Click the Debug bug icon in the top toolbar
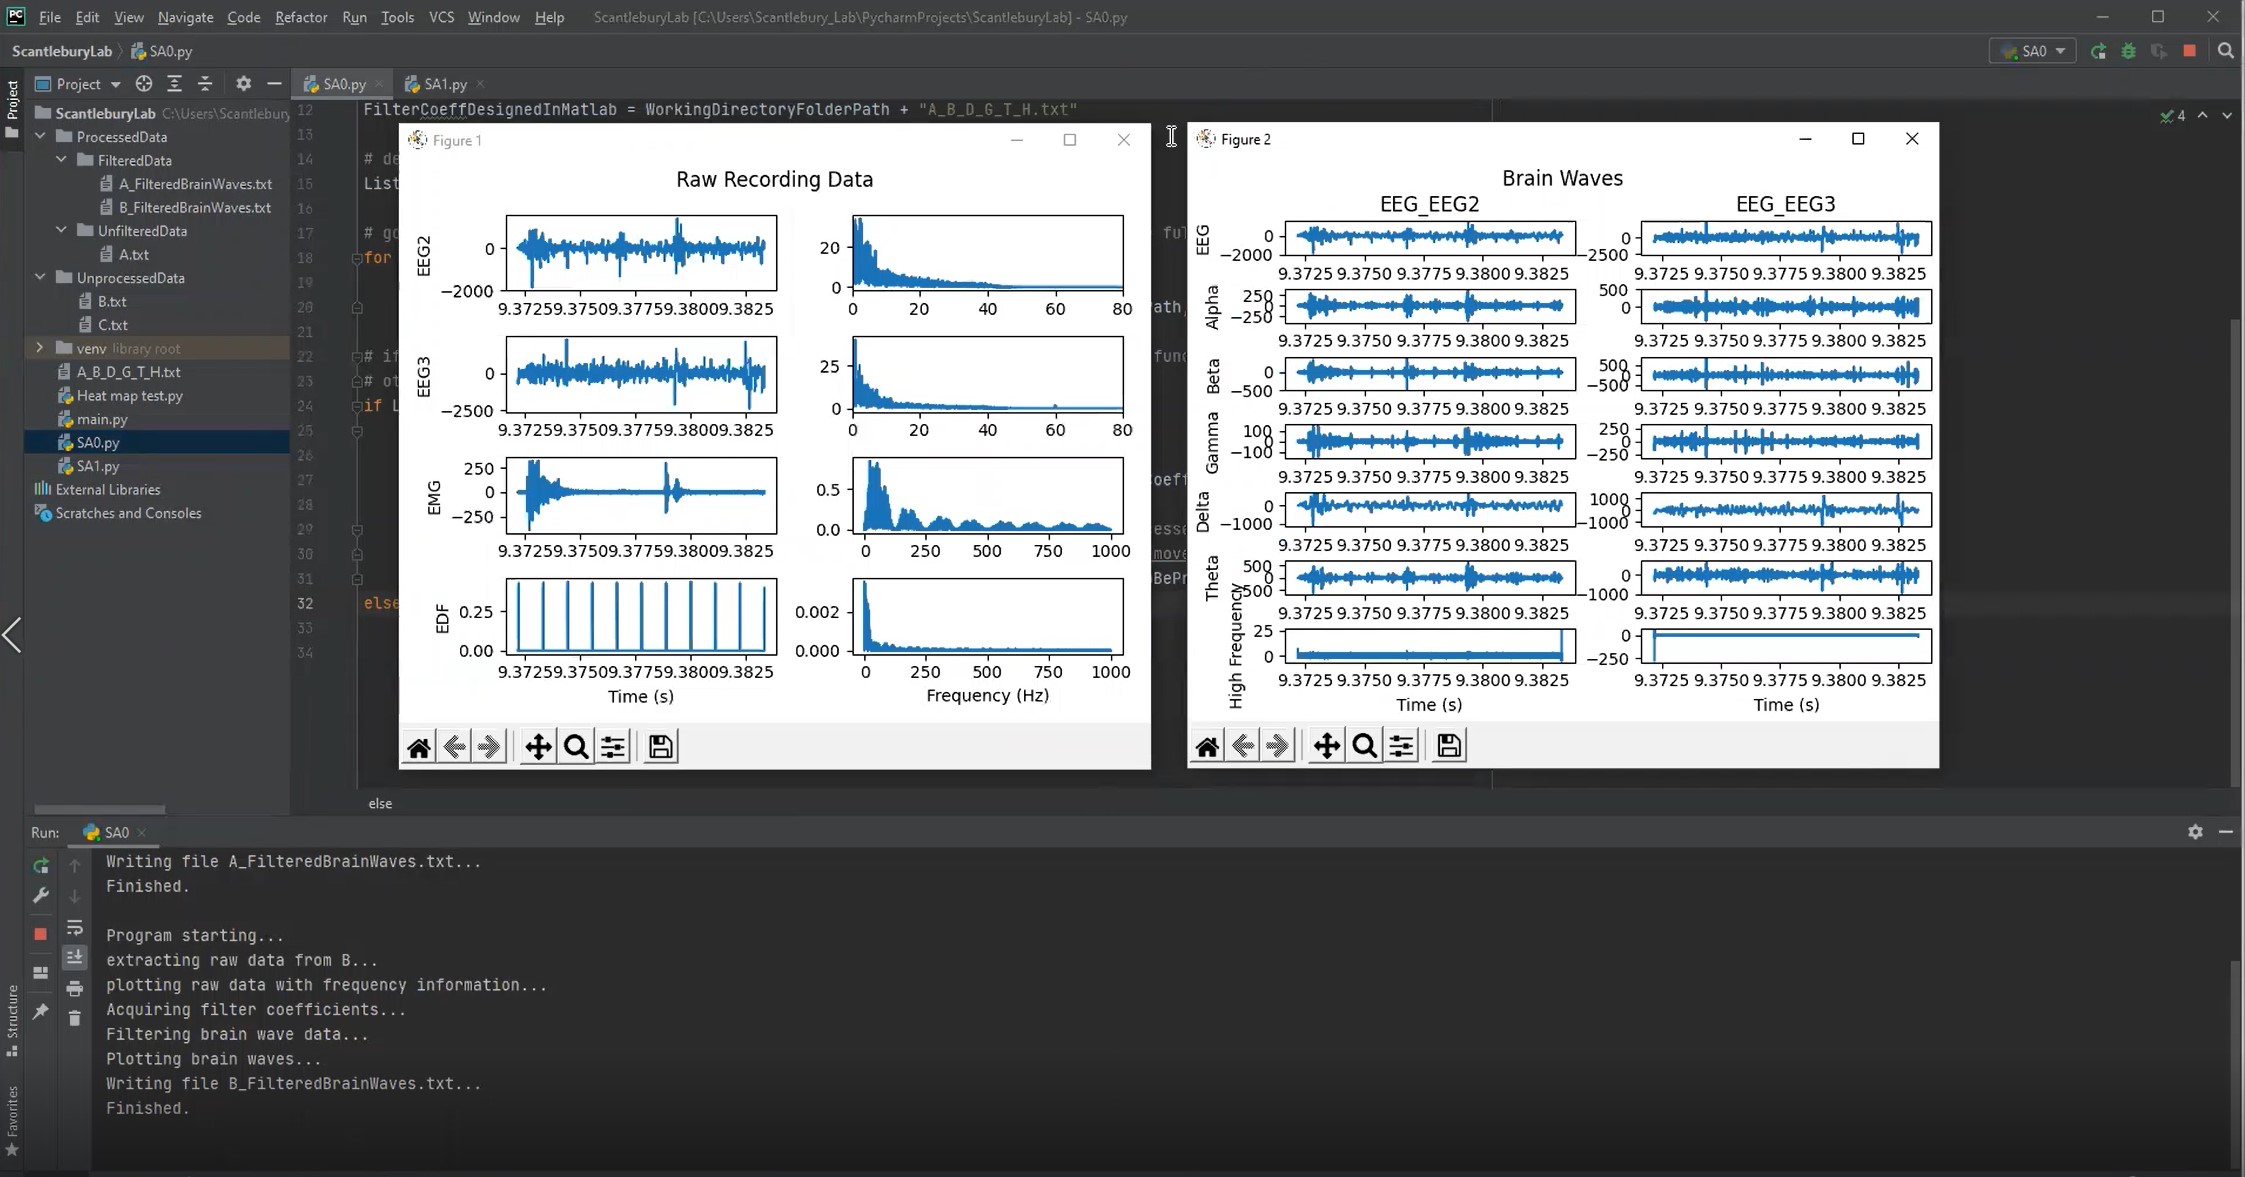2245x1177 pixels. click(x=2128, y=51)
